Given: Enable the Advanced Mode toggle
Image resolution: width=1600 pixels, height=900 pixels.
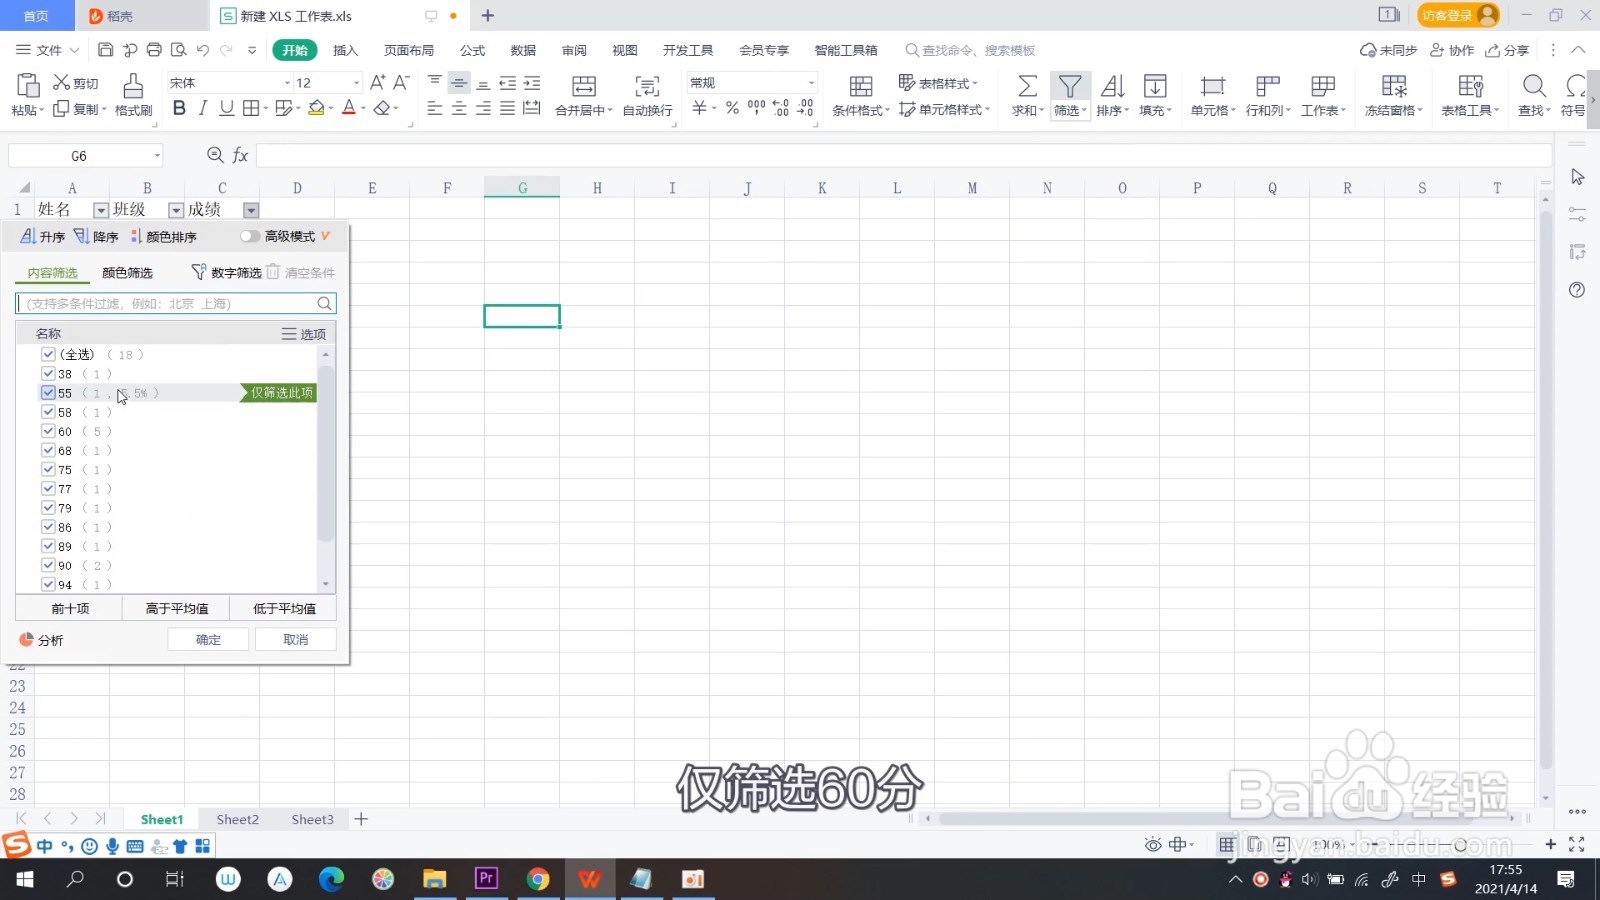Looking at the screenshot, I should (x=249, y=236).
